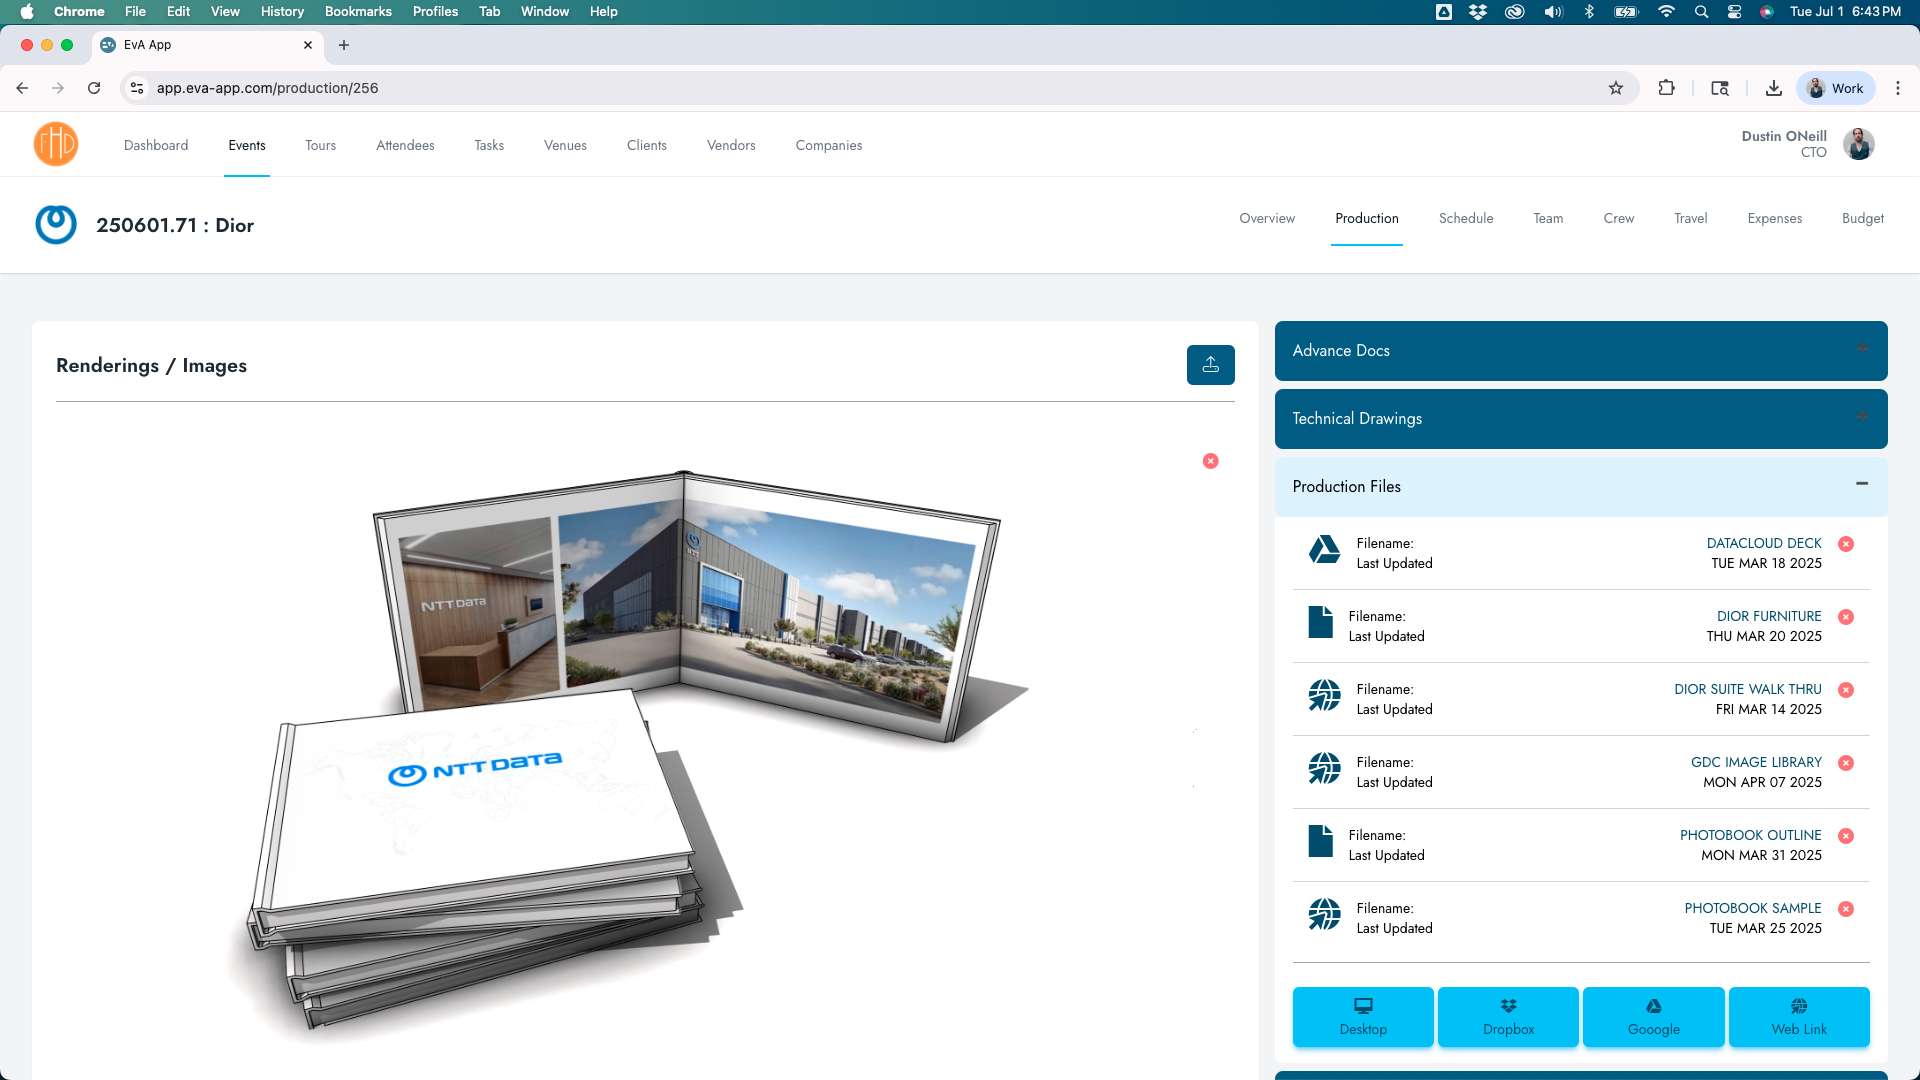Open Dustin ONeill's profile avatar
1920x1080 pixels.
1859,144
